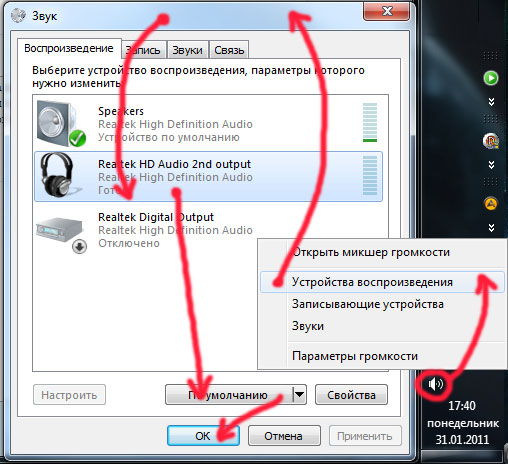Viewport: 508px width, 464px height.
Task: Click the date 31.01.2011 in taskbar
Action: tap(462, 439)
